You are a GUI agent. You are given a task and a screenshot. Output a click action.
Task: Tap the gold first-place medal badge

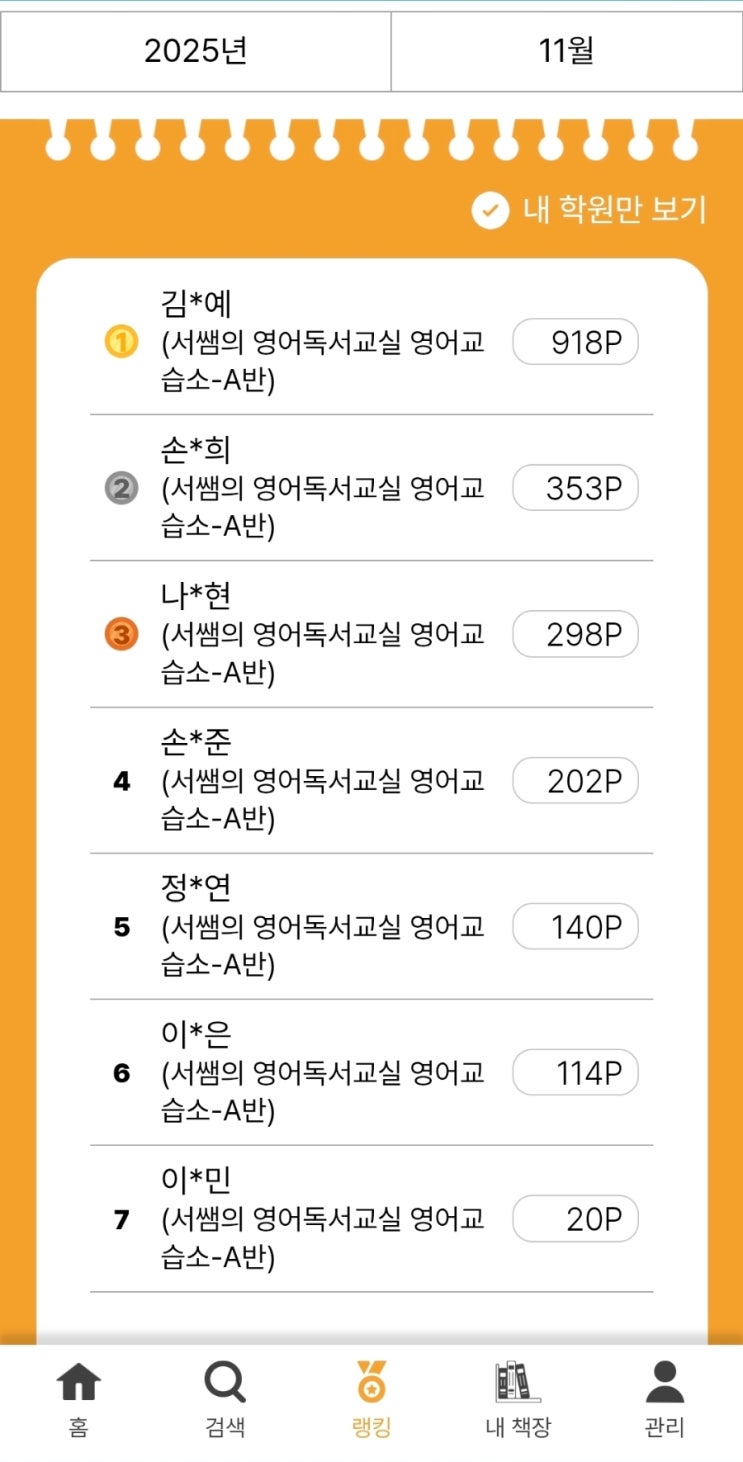(x=121, y=343)
